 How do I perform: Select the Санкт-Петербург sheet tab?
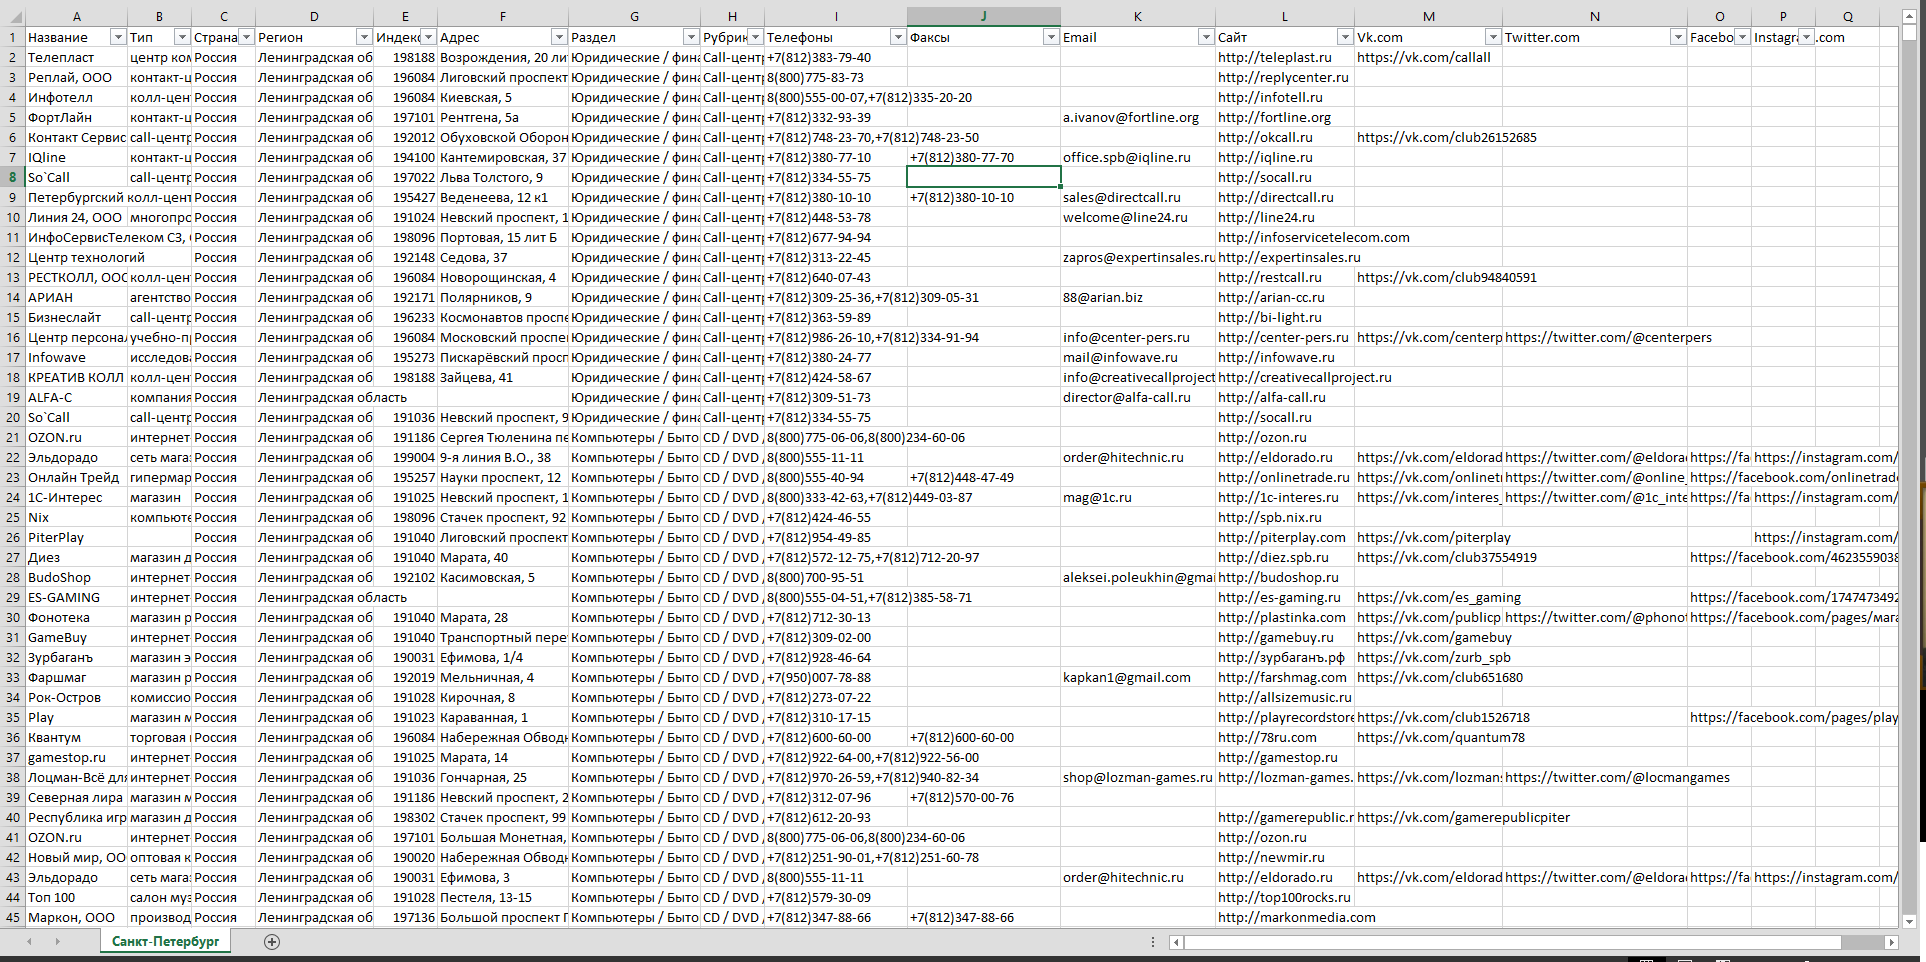point(165,941)
